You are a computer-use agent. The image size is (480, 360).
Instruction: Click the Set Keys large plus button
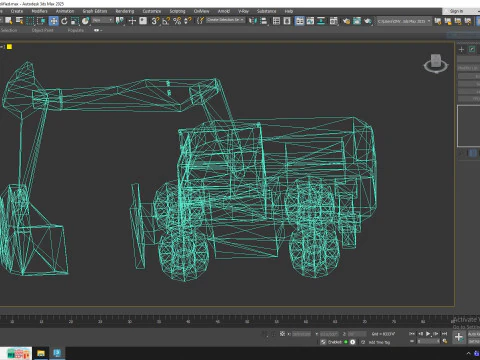pyautogui.click(x=459, y=337)
